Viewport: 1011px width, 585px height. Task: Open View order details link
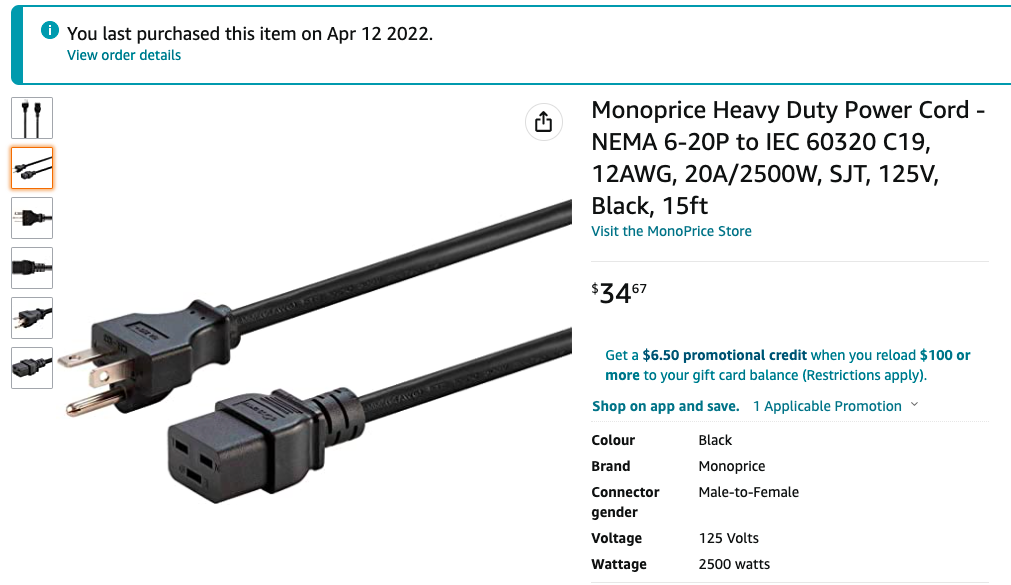click(x=124, y=55)
